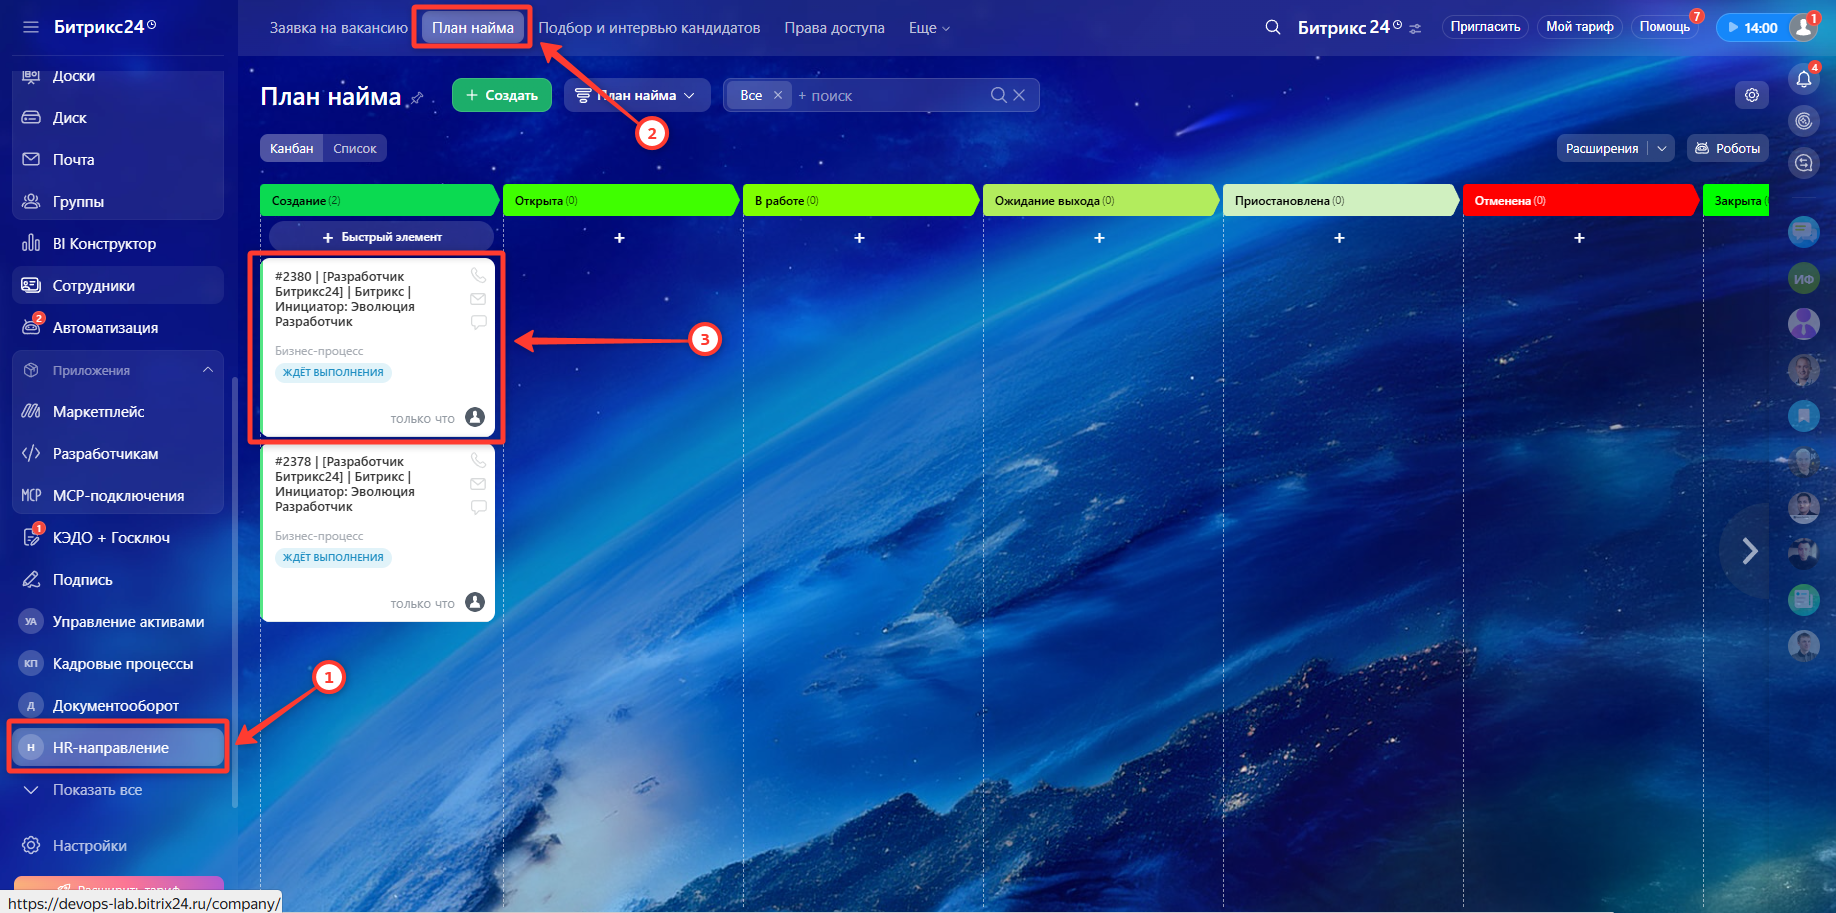Click the phone icon on card #2380

479,275
